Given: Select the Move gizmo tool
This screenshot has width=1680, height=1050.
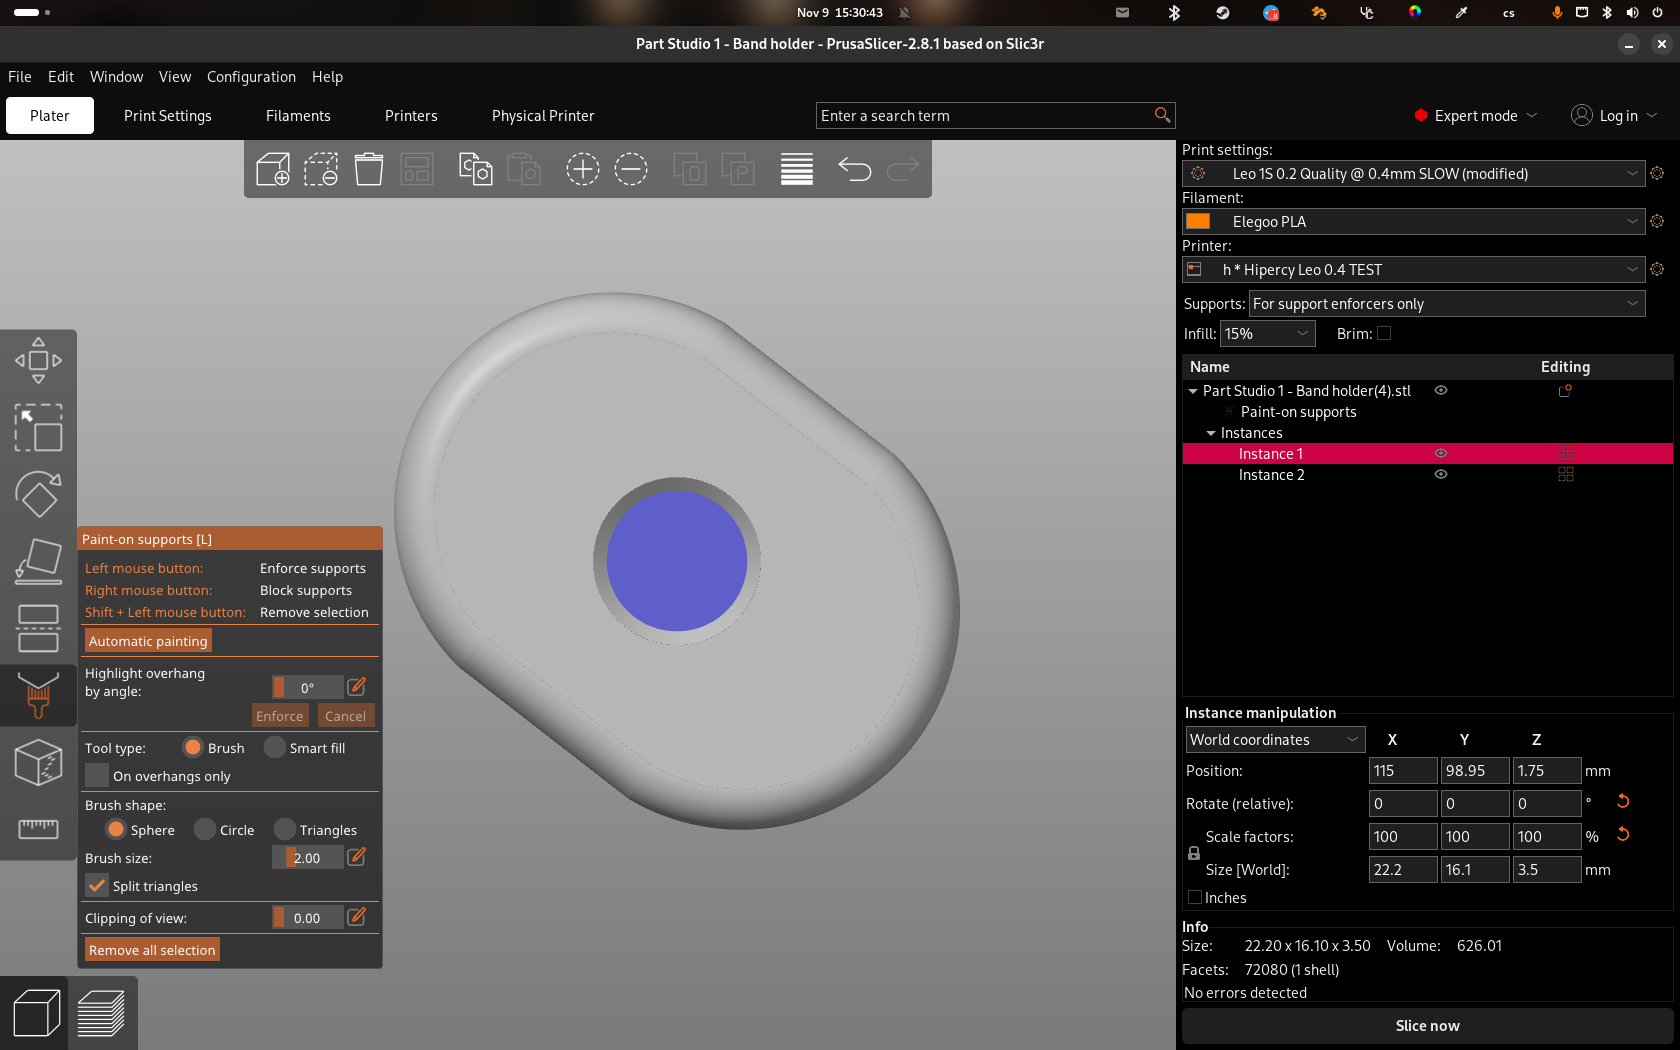Looking at the screenshot, I should point(38,360).
